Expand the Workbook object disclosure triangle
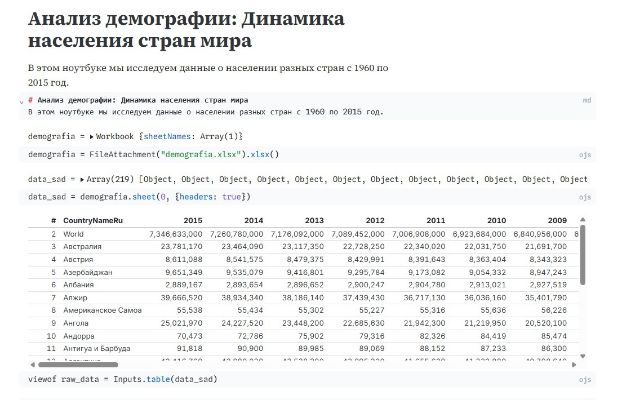Image resolution: width=640 pixels, height=400 pixels. pos(91,137)
